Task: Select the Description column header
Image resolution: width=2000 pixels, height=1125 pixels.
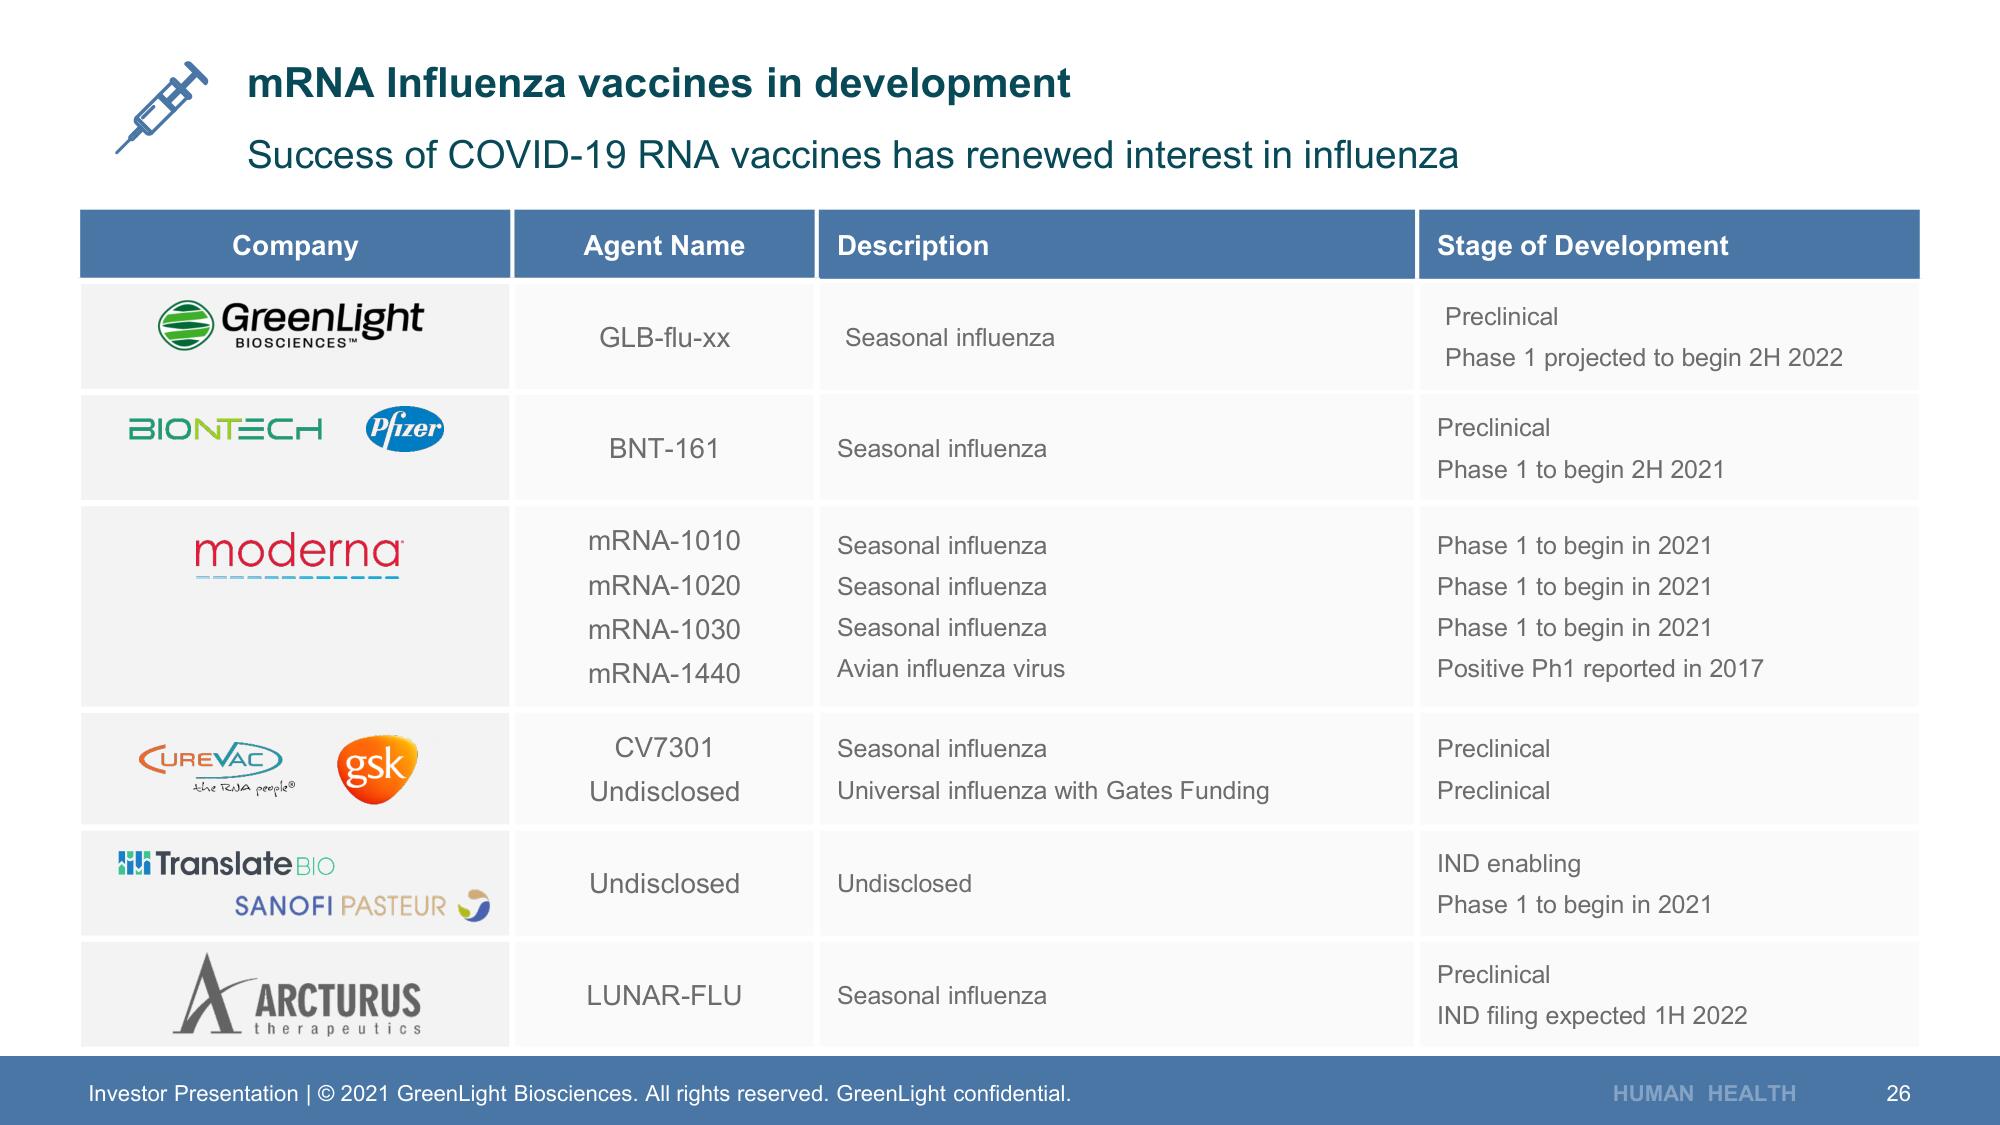Action: click(x=1116, y=245)
